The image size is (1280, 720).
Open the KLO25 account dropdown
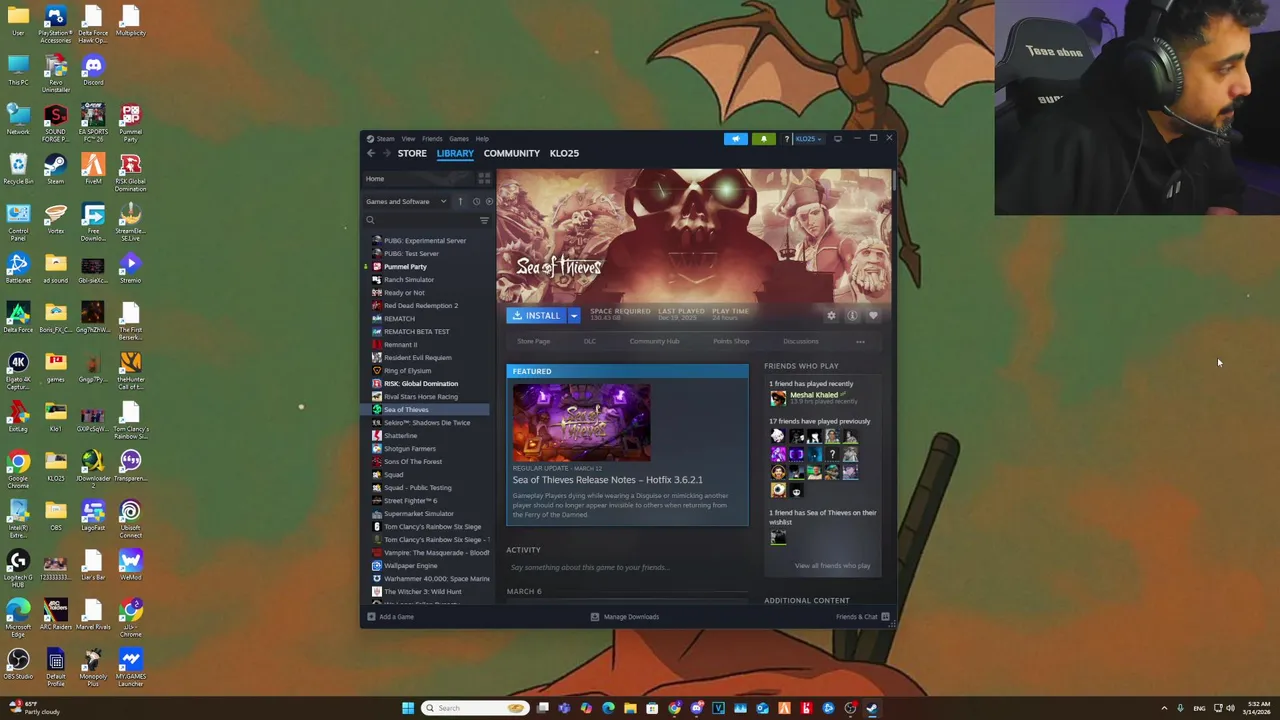(x=808, y=139)
